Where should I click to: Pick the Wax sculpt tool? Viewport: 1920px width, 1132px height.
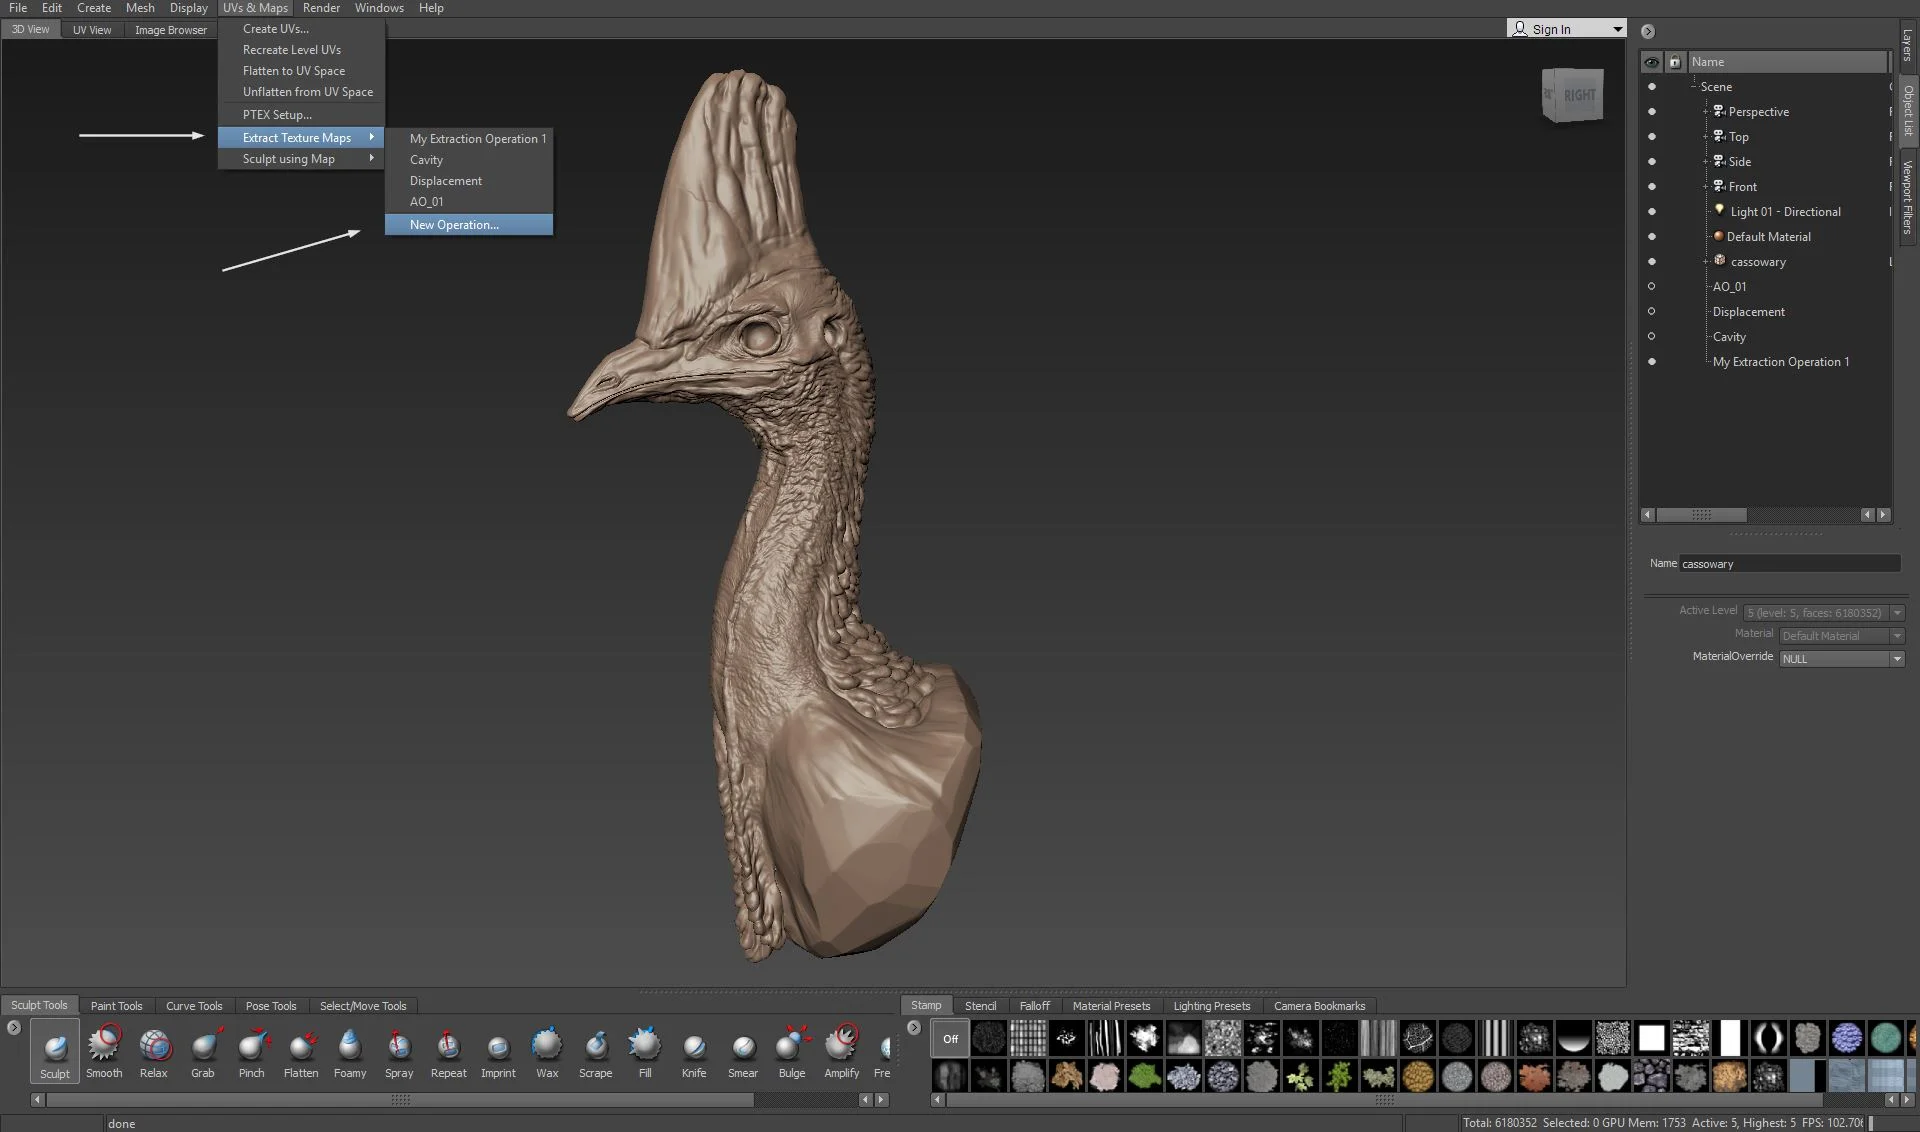tap(547, 1050)
